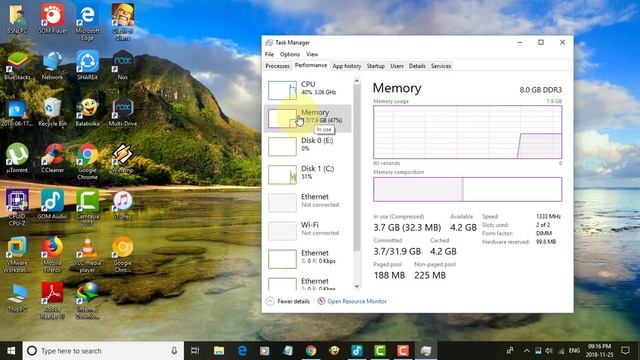Open Edge from the taskbar
640x360 pixels.
(242, 351)
